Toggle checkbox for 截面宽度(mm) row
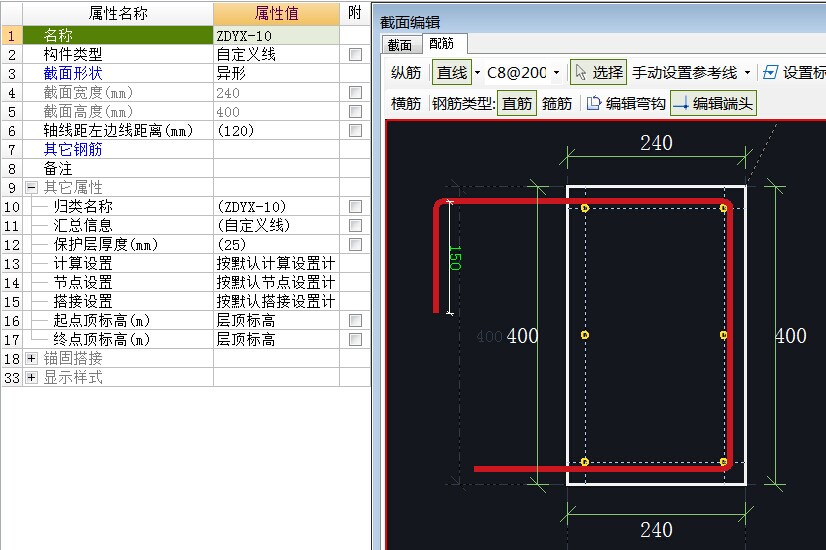The height and width of the screenshot is (550, 826). click(x=356, y=93)
